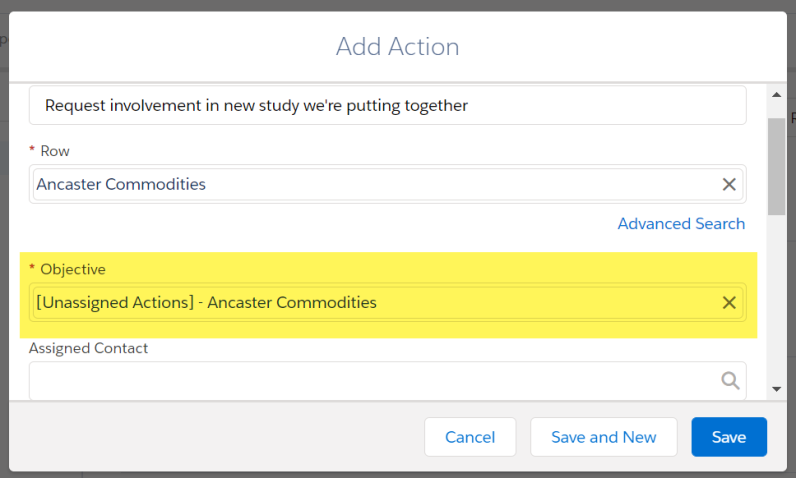
Task: Click the scrollbar track below the thumb
Action: click(776, 299)
